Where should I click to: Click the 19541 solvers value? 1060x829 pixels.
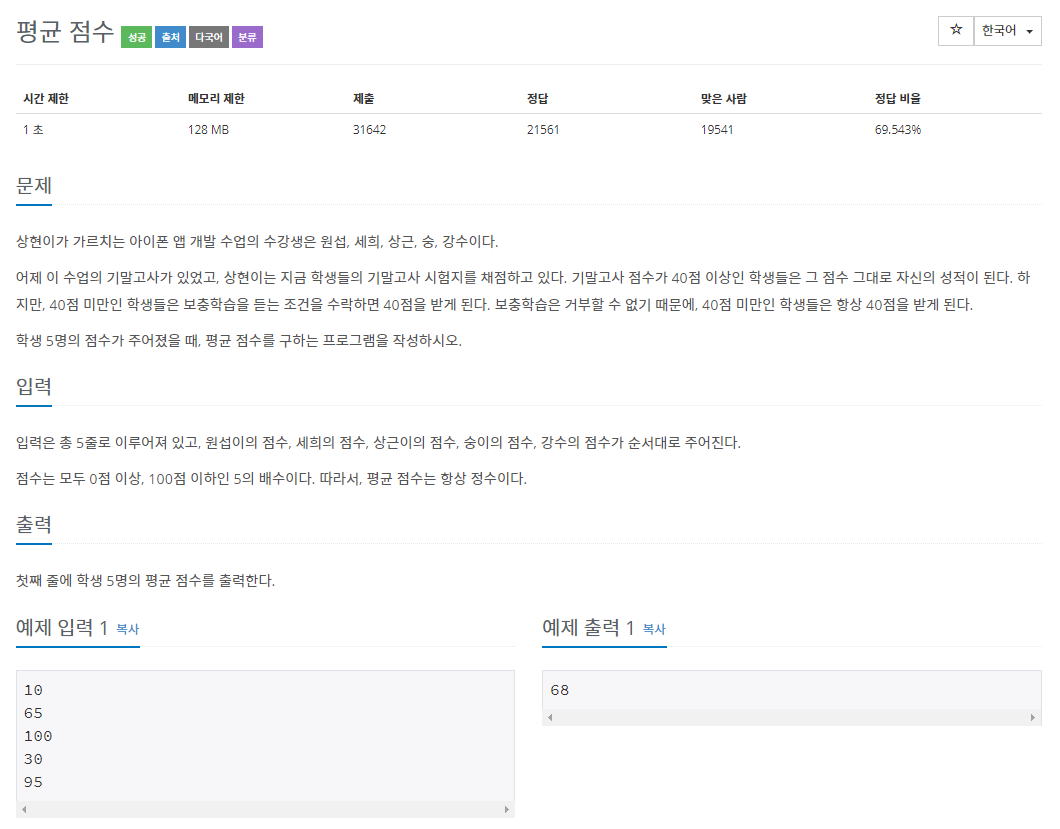(717, 130)
